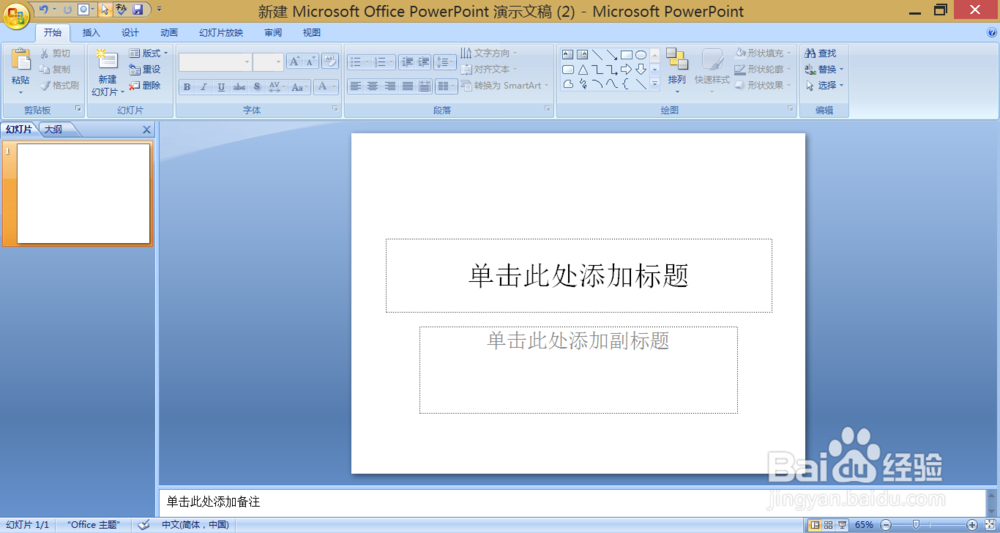Select the Down Arrow shape
The image size is (1000, 533).
pos(641,69)
